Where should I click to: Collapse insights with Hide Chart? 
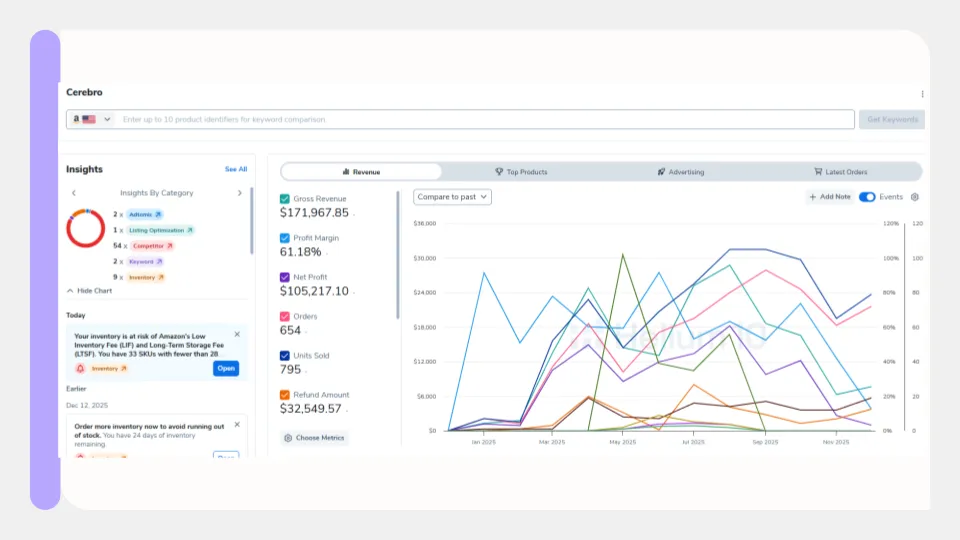coord(89,290)
